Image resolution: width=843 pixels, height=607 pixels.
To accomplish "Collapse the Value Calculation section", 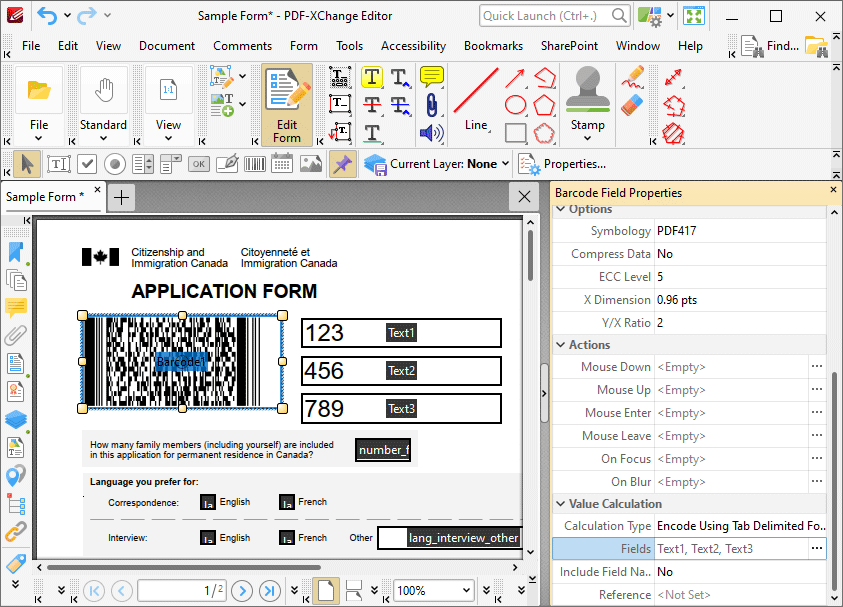I will click(x=561, y=504).
